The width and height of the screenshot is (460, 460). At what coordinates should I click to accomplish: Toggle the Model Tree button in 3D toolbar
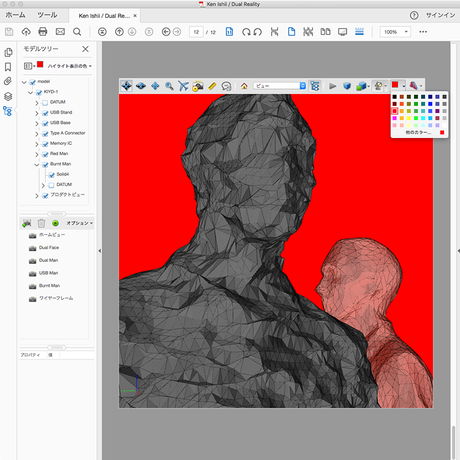tap(315, 86)
